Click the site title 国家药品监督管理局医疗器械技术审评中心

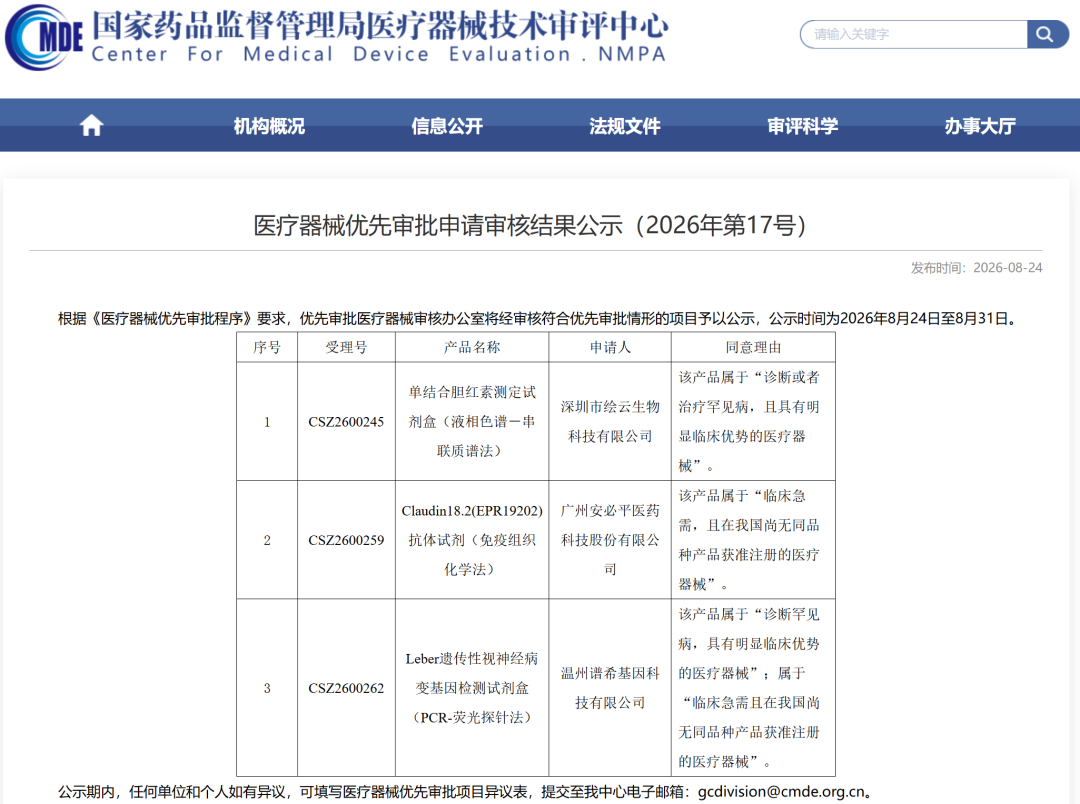pyautogui.click(x=380, y=25)
